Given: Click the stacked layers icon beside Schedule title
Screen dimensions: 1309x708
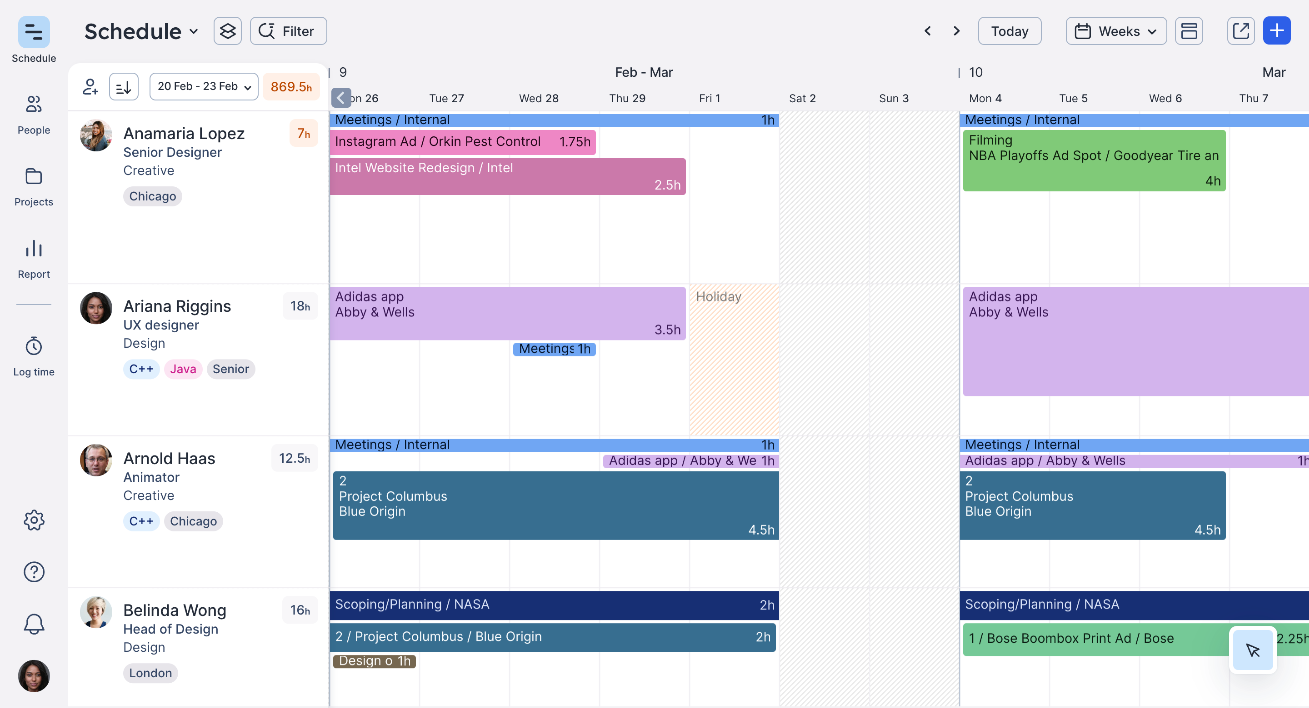Looking at the screenshot, I should [x=227, y=31].
